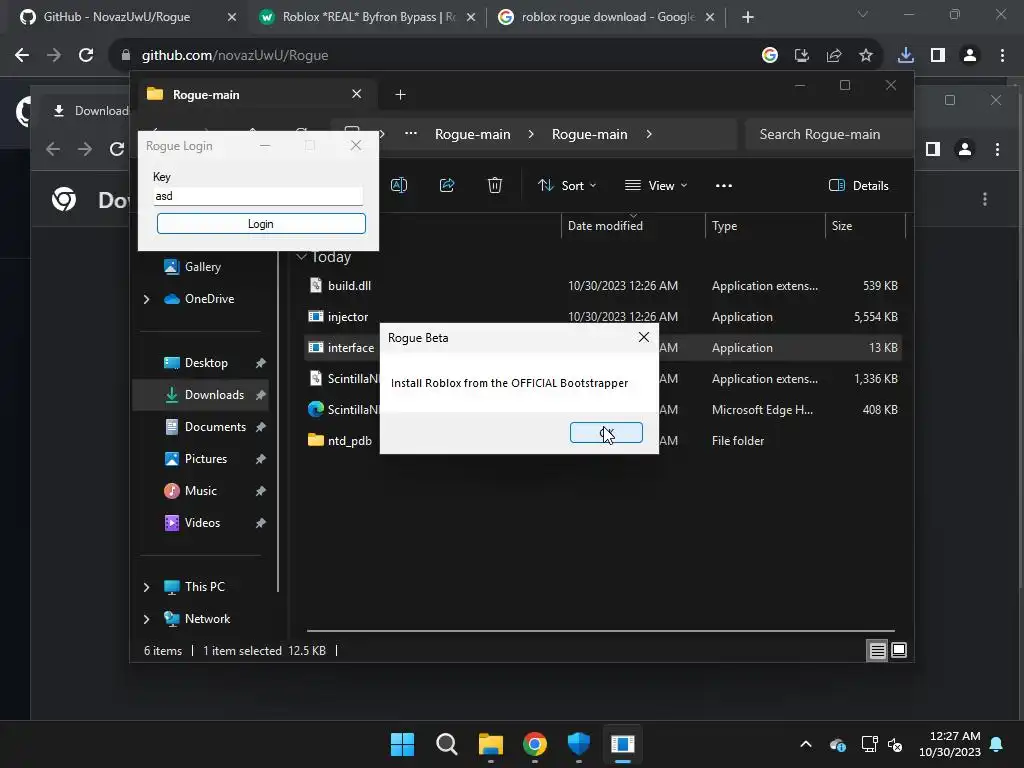Click the Share icon in Explorer toolbar
1024x768 pixels.
(x=447, y=185)
